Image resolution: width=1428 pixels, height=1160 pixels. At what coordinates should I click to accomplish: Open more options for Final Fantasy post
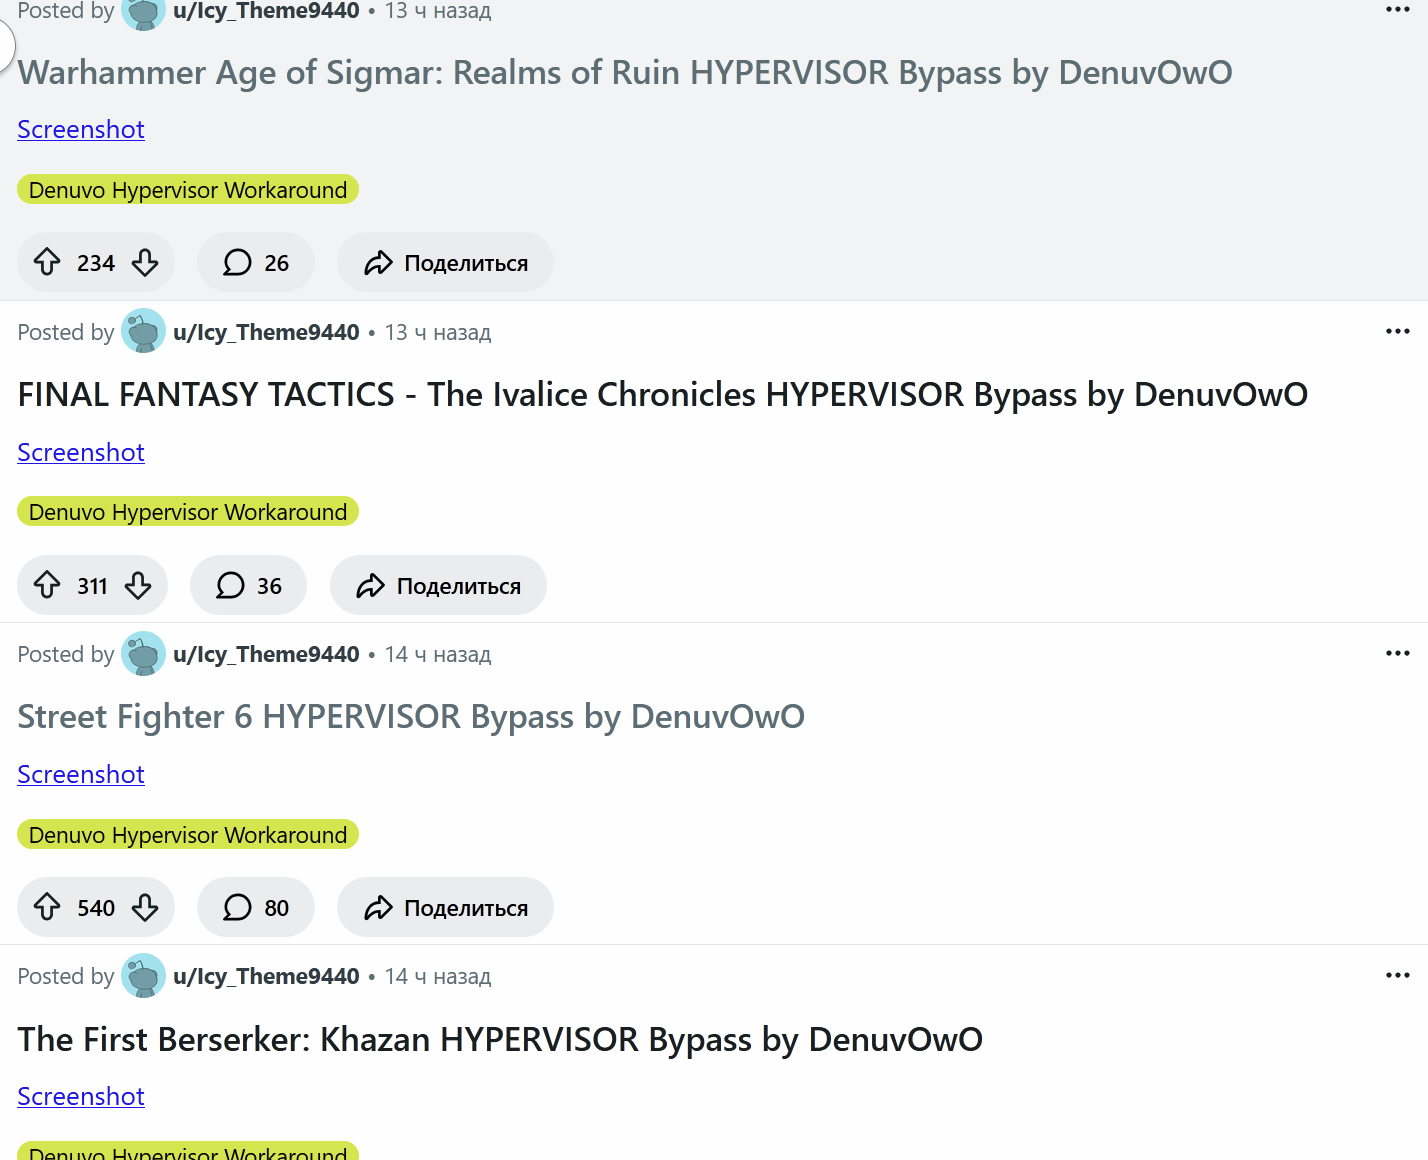[x=1398, y=331]
